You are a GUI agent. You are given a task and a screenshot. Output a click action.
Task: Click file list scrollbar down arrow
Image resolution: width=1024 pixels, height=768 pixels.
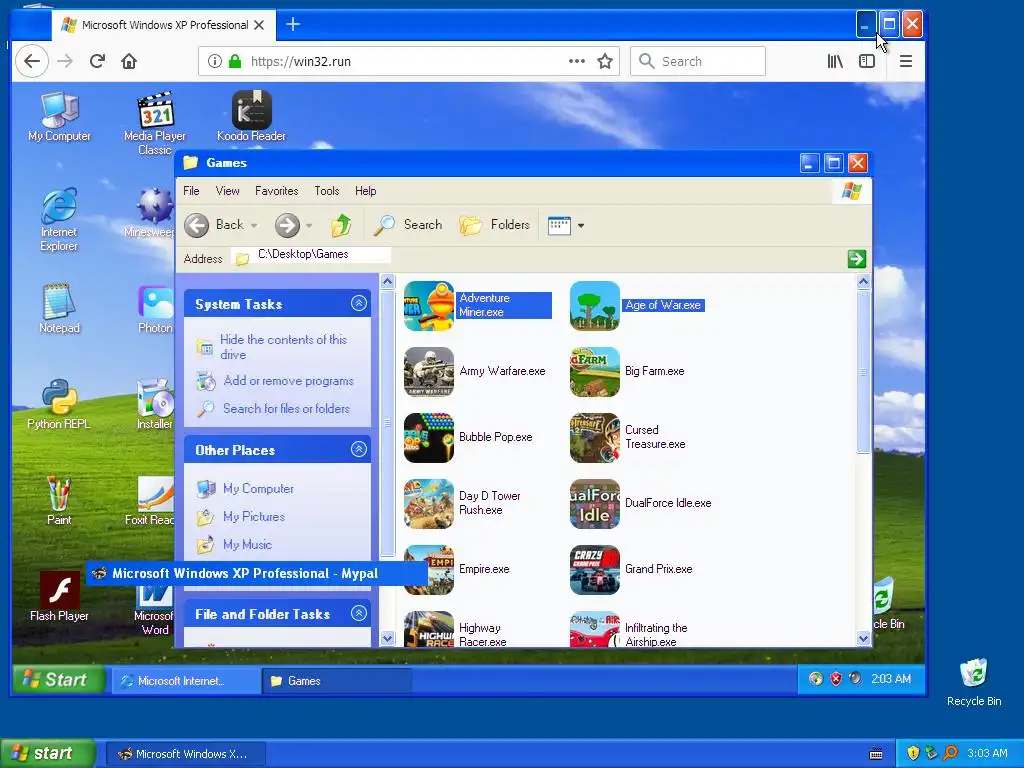click(863, 639)
